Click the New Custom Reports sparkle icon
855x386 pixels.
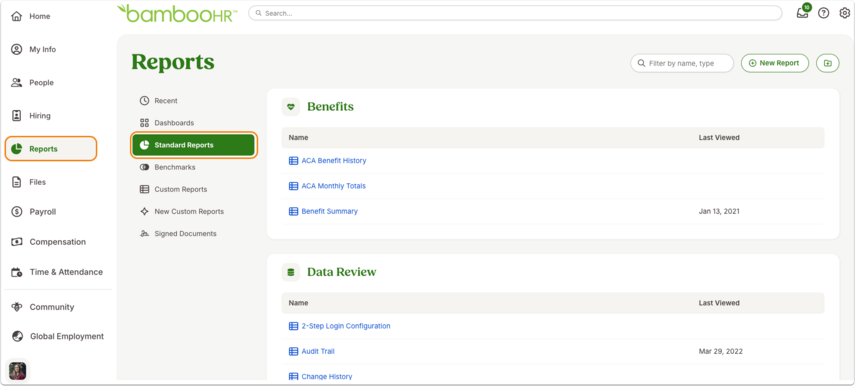pyautogui.click(x=144, y=212)
